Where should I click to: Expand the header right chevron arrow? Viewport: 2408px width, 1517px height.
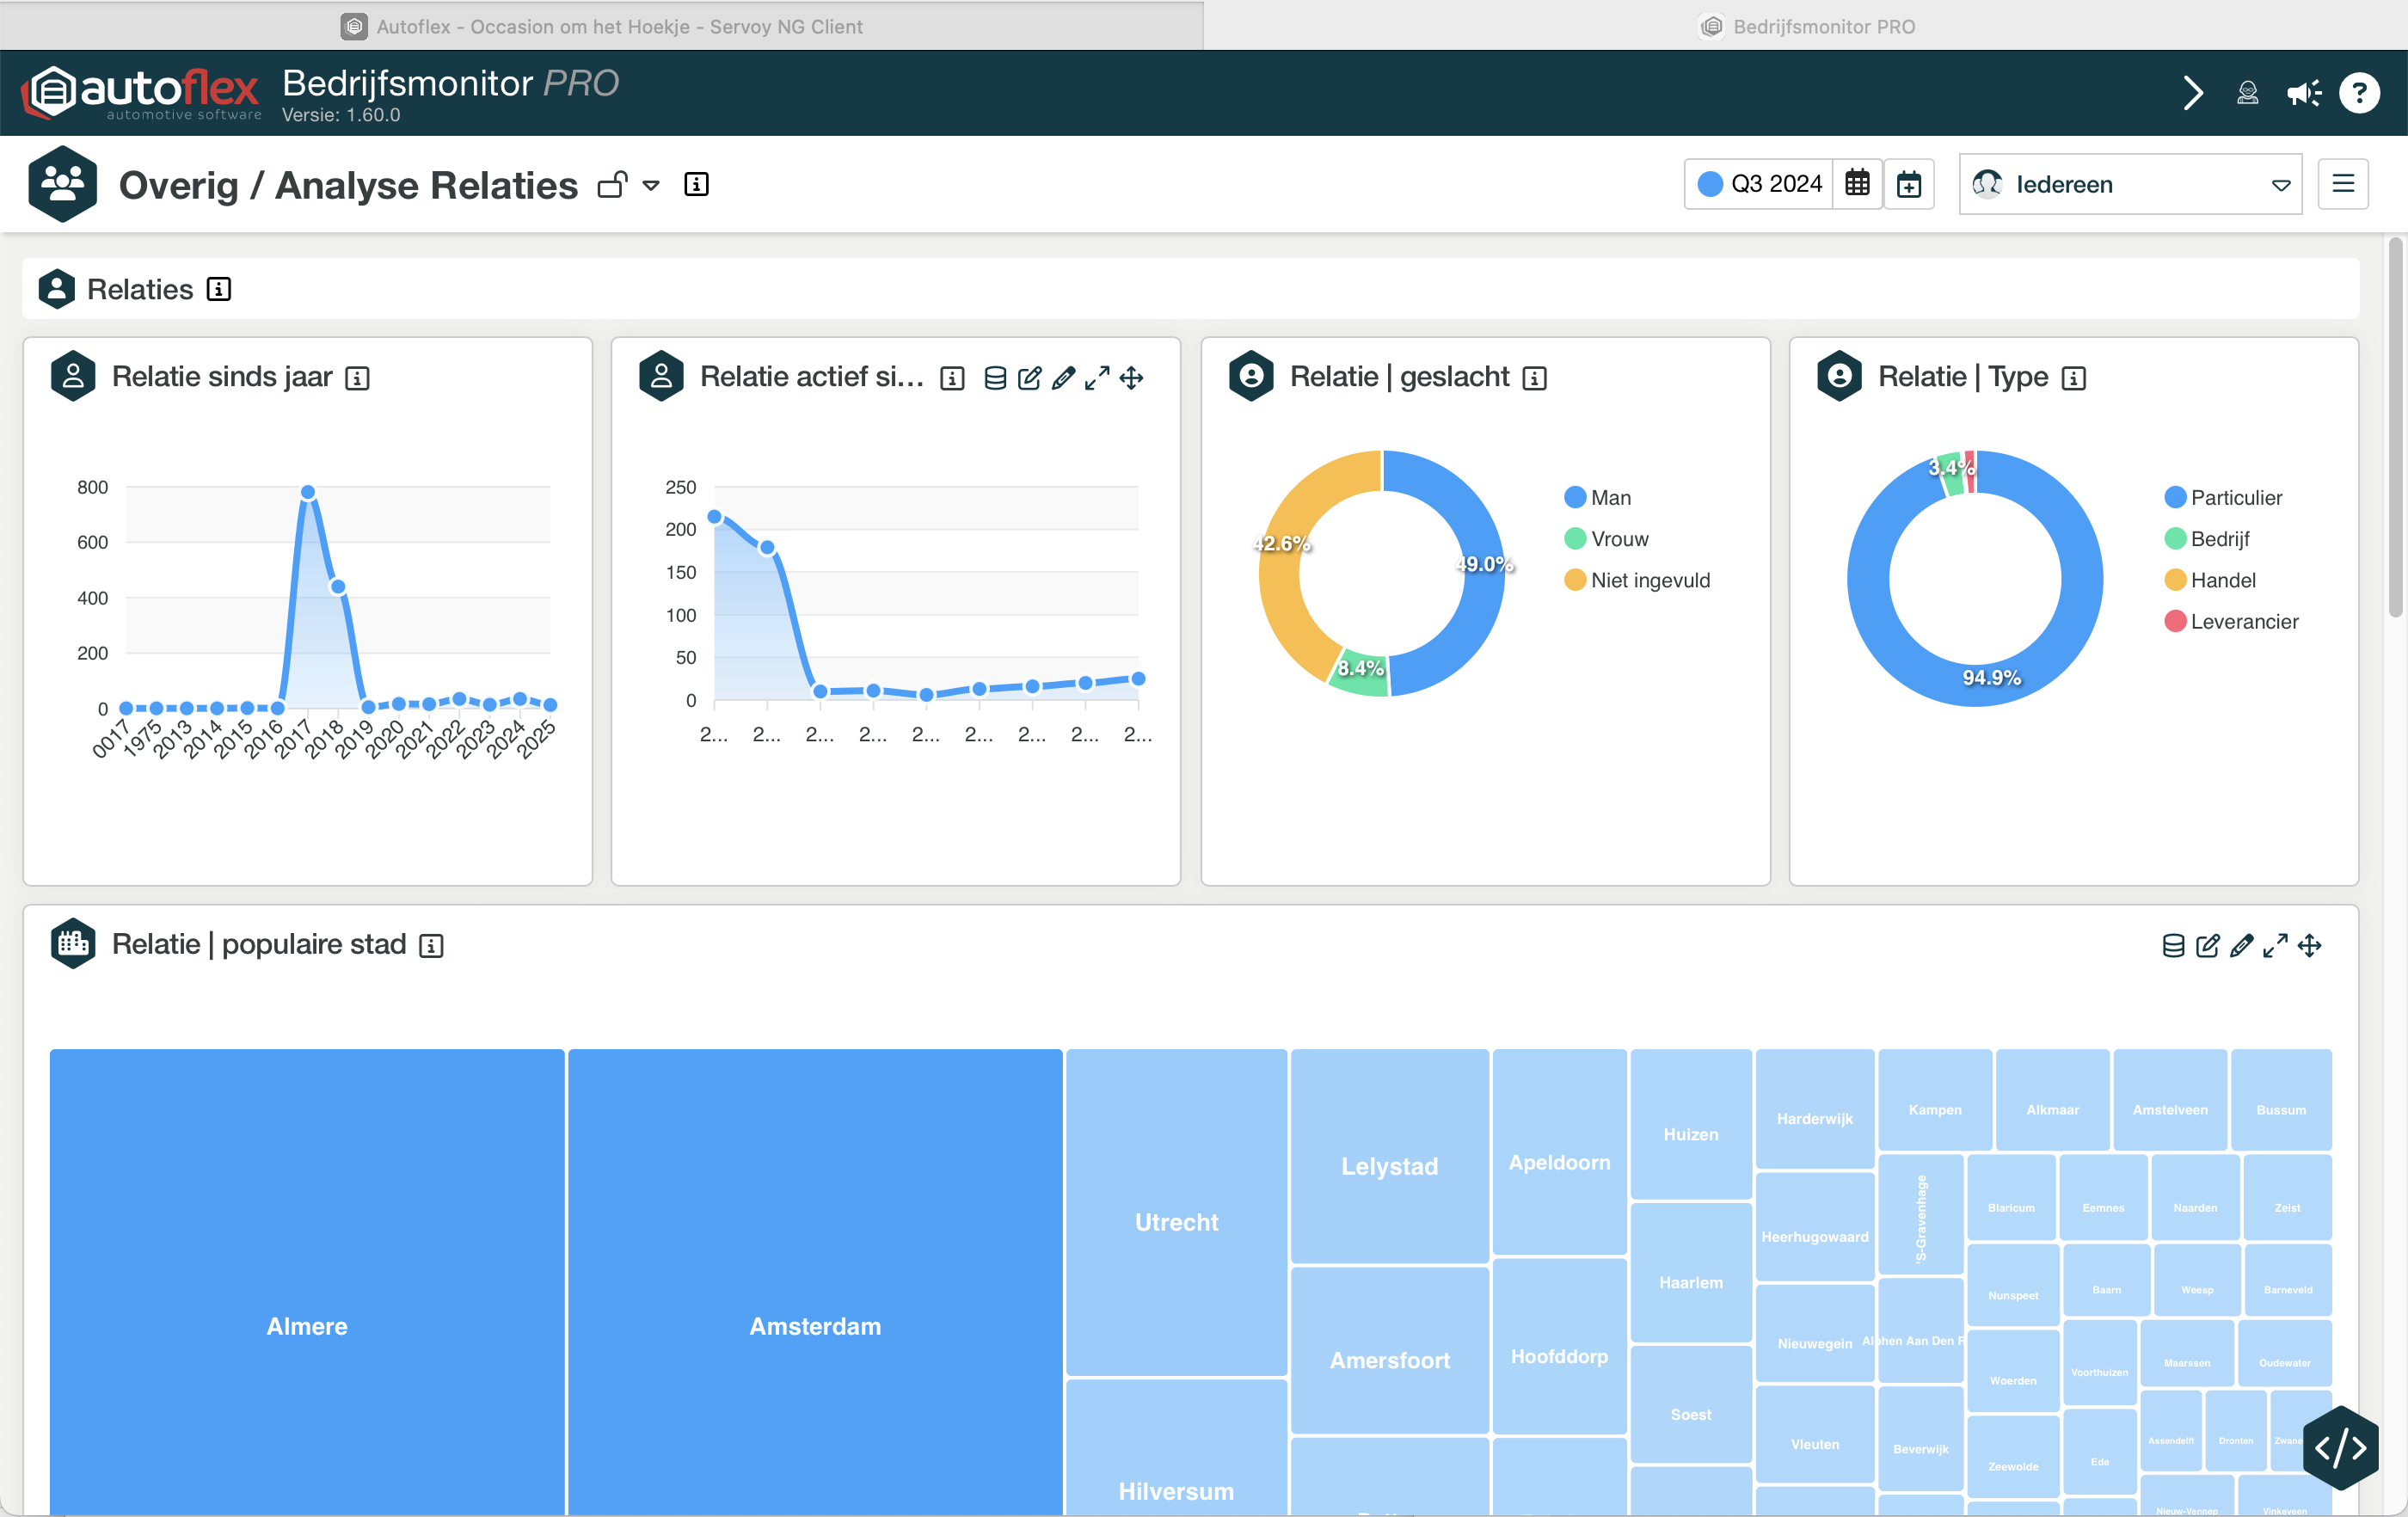coord(2192,94)
